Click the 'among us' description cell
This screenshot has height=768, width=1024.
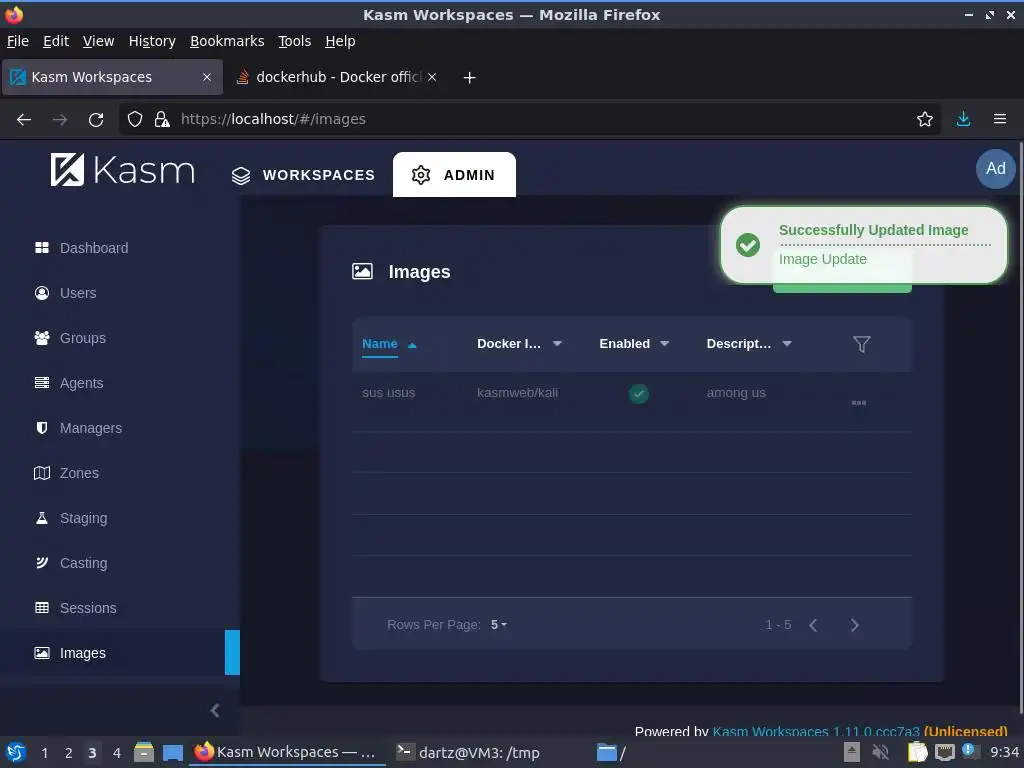point(736,393)
